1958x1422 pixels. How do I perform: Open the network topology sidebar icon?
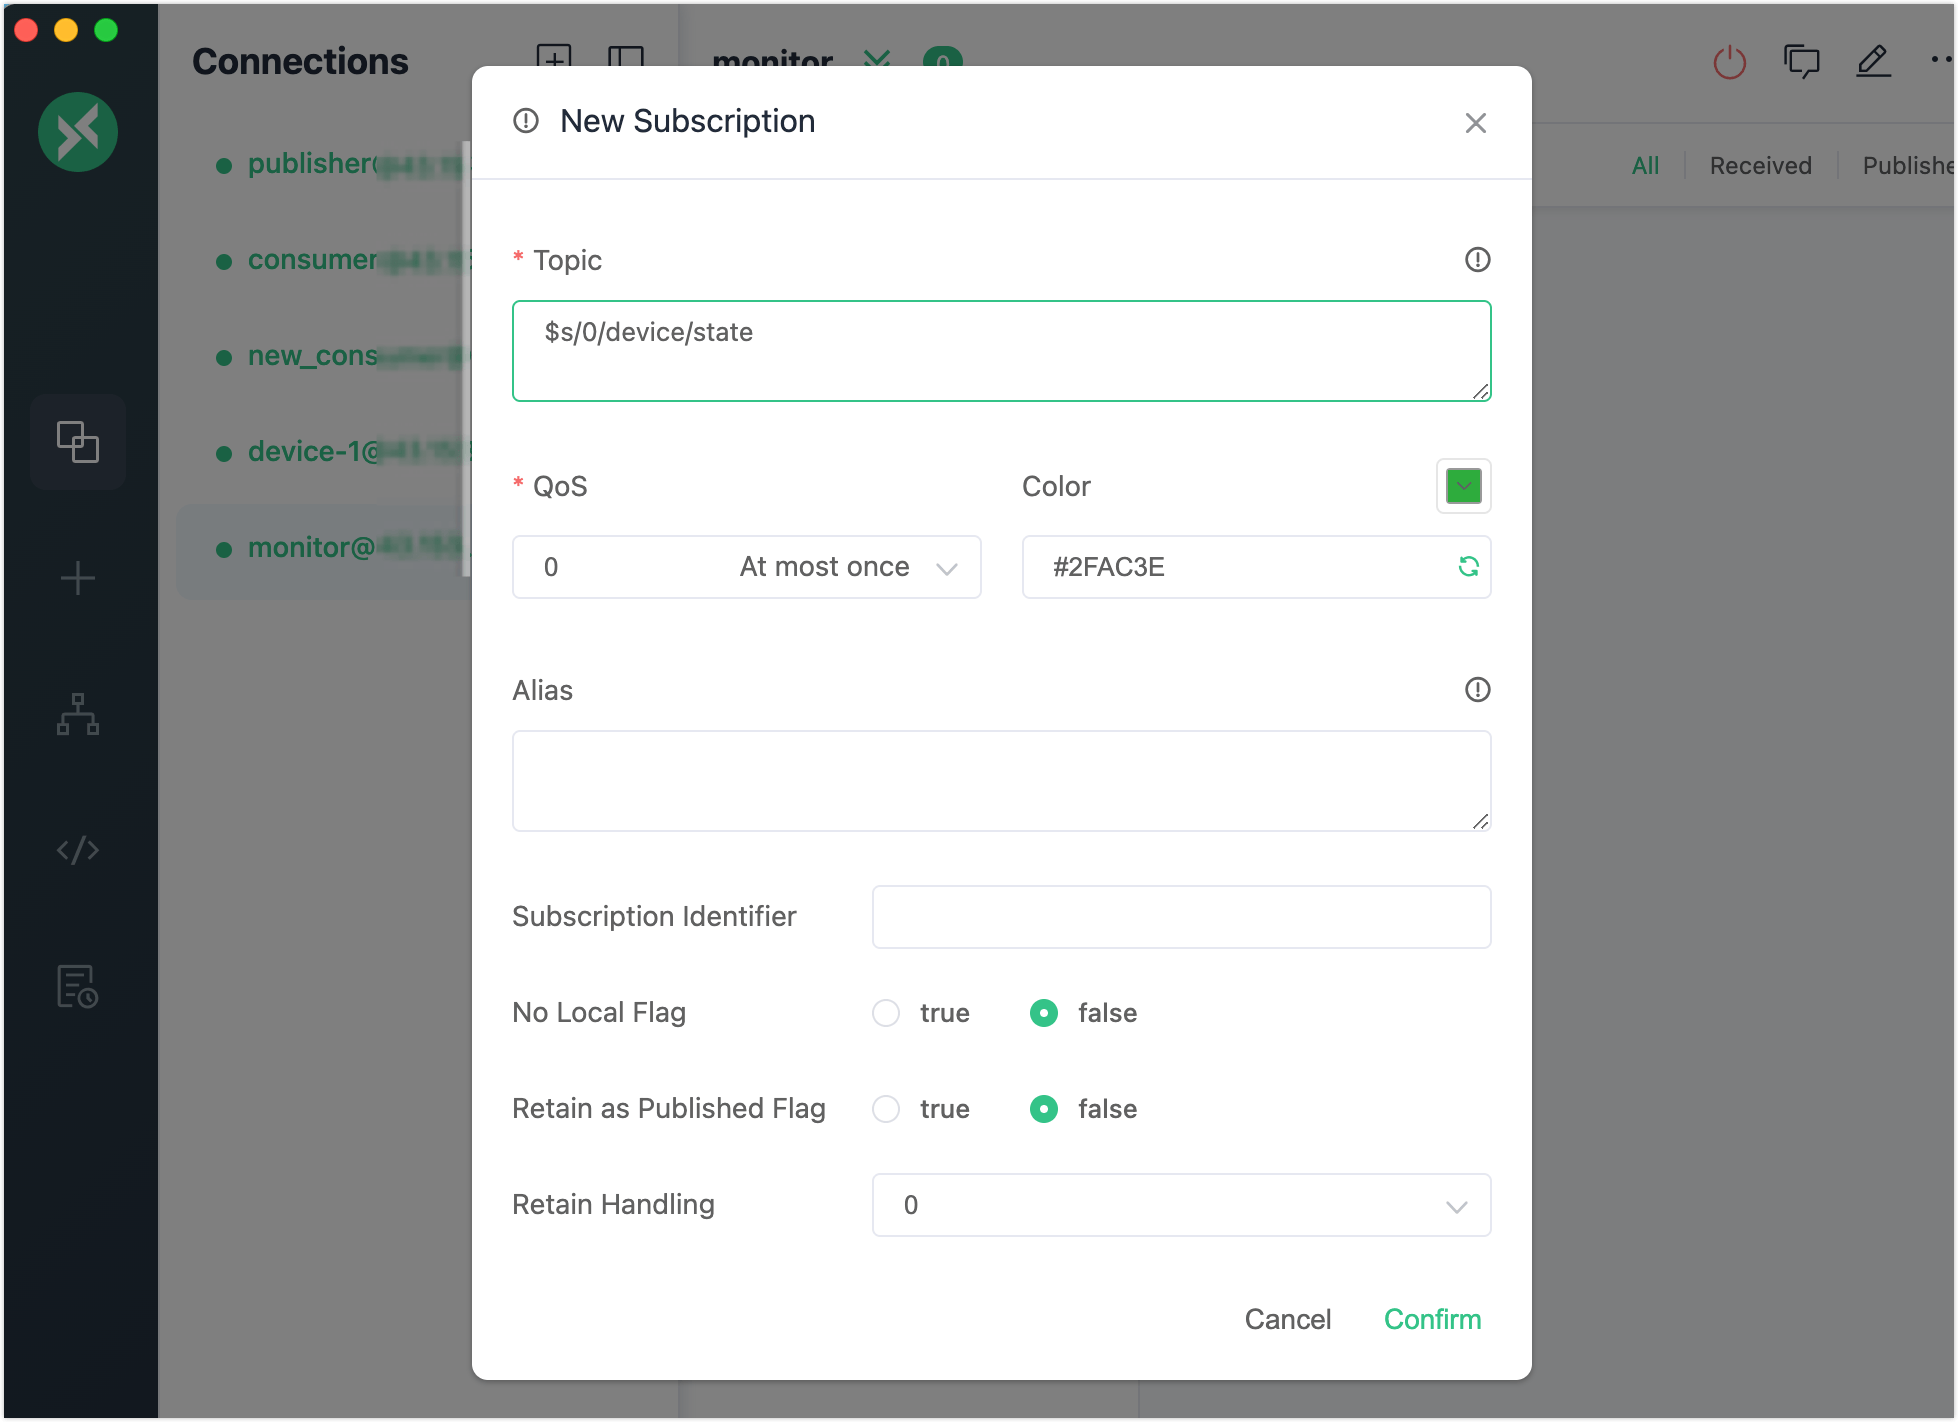(x=78, y=714)
